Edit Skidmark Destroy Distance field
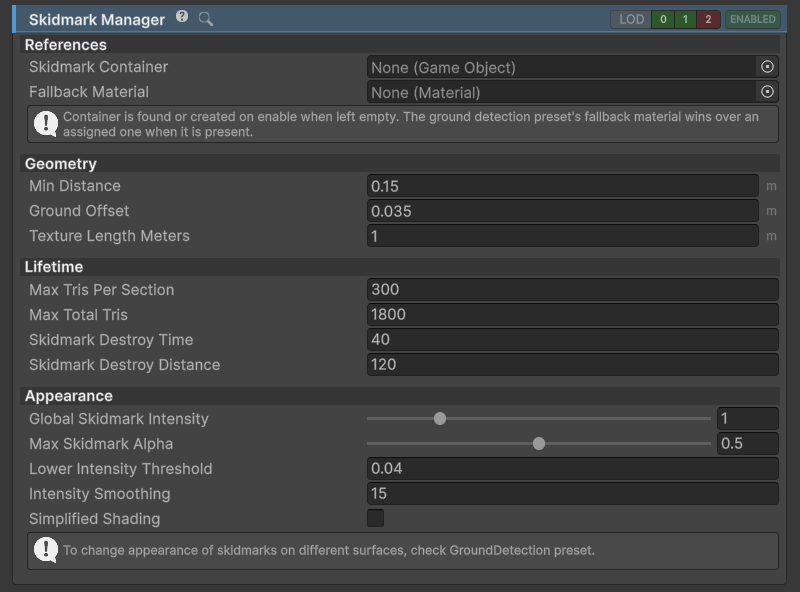800x592 pixels. (573, 364)
